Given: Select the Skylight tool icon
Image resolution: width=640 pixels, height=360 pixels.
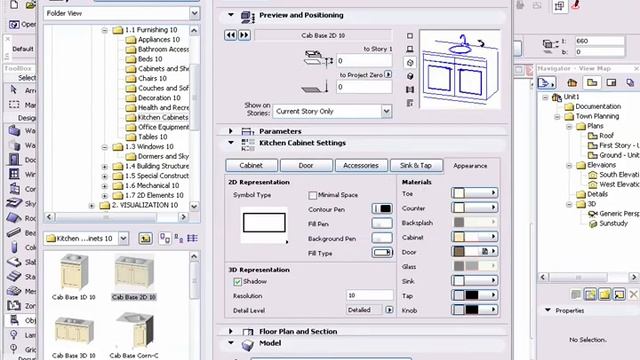Looking at the screenshot, I should coord(14,203).
